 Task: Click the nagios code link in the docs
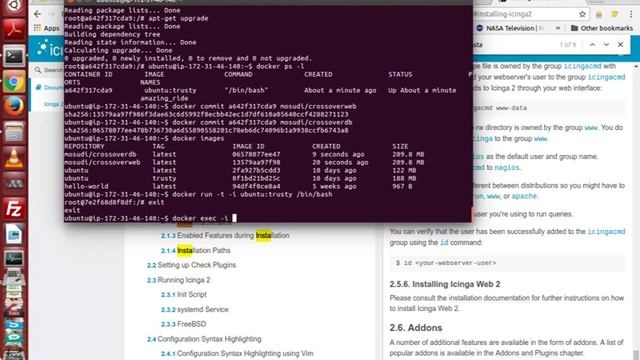coord(507,168)
